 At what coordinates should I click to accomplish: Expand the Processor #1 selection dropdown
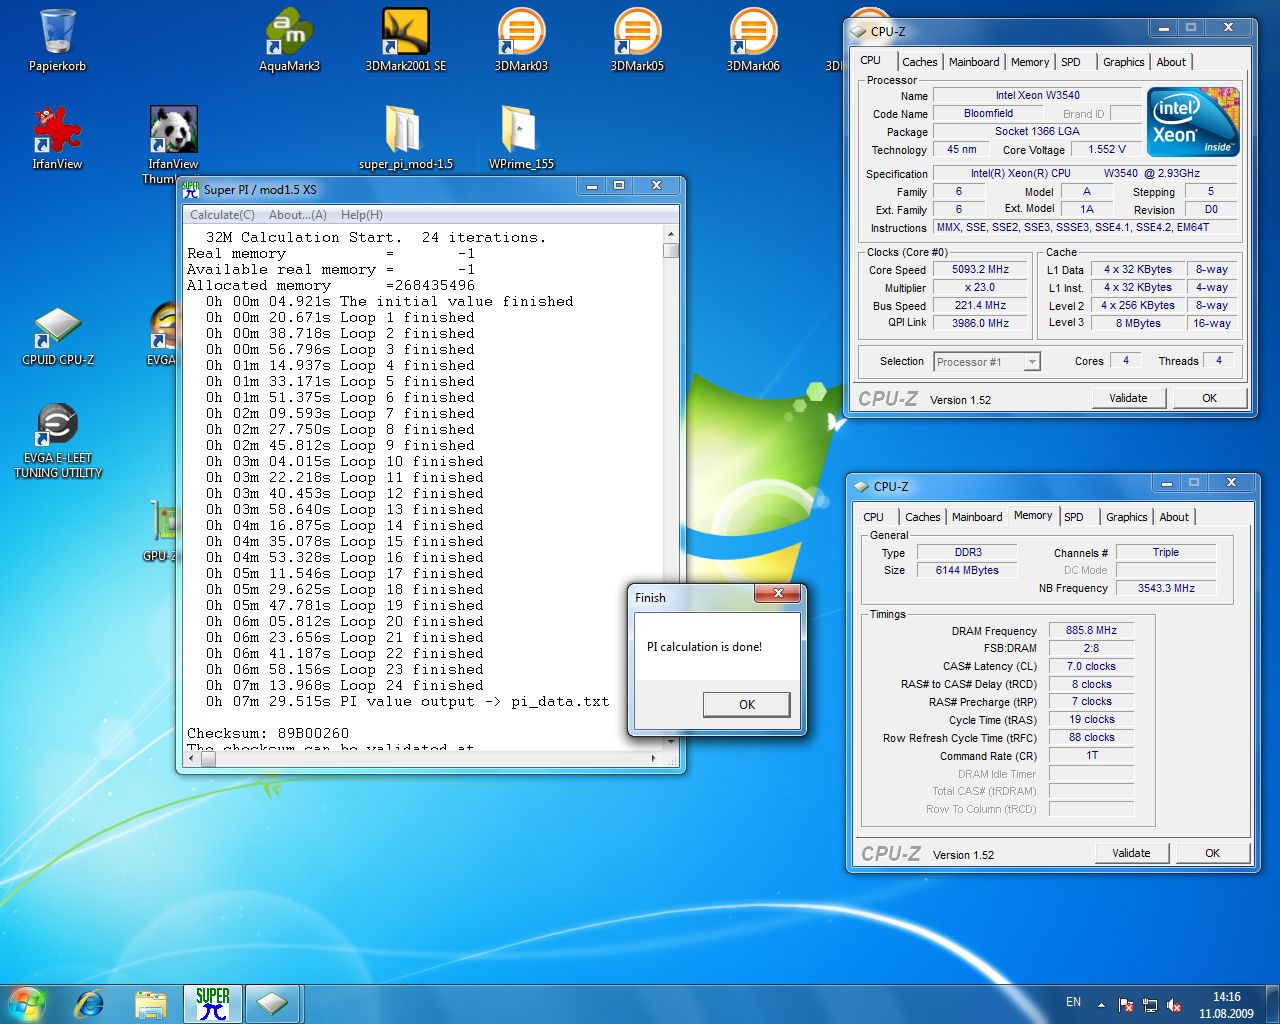1032,362
